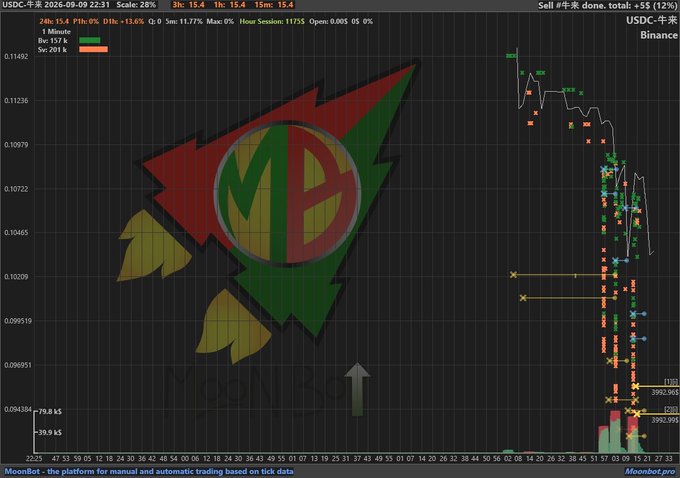The image size is (680, 478).
Task: Open the MoonBot platform description link
Action: [149, 471]
